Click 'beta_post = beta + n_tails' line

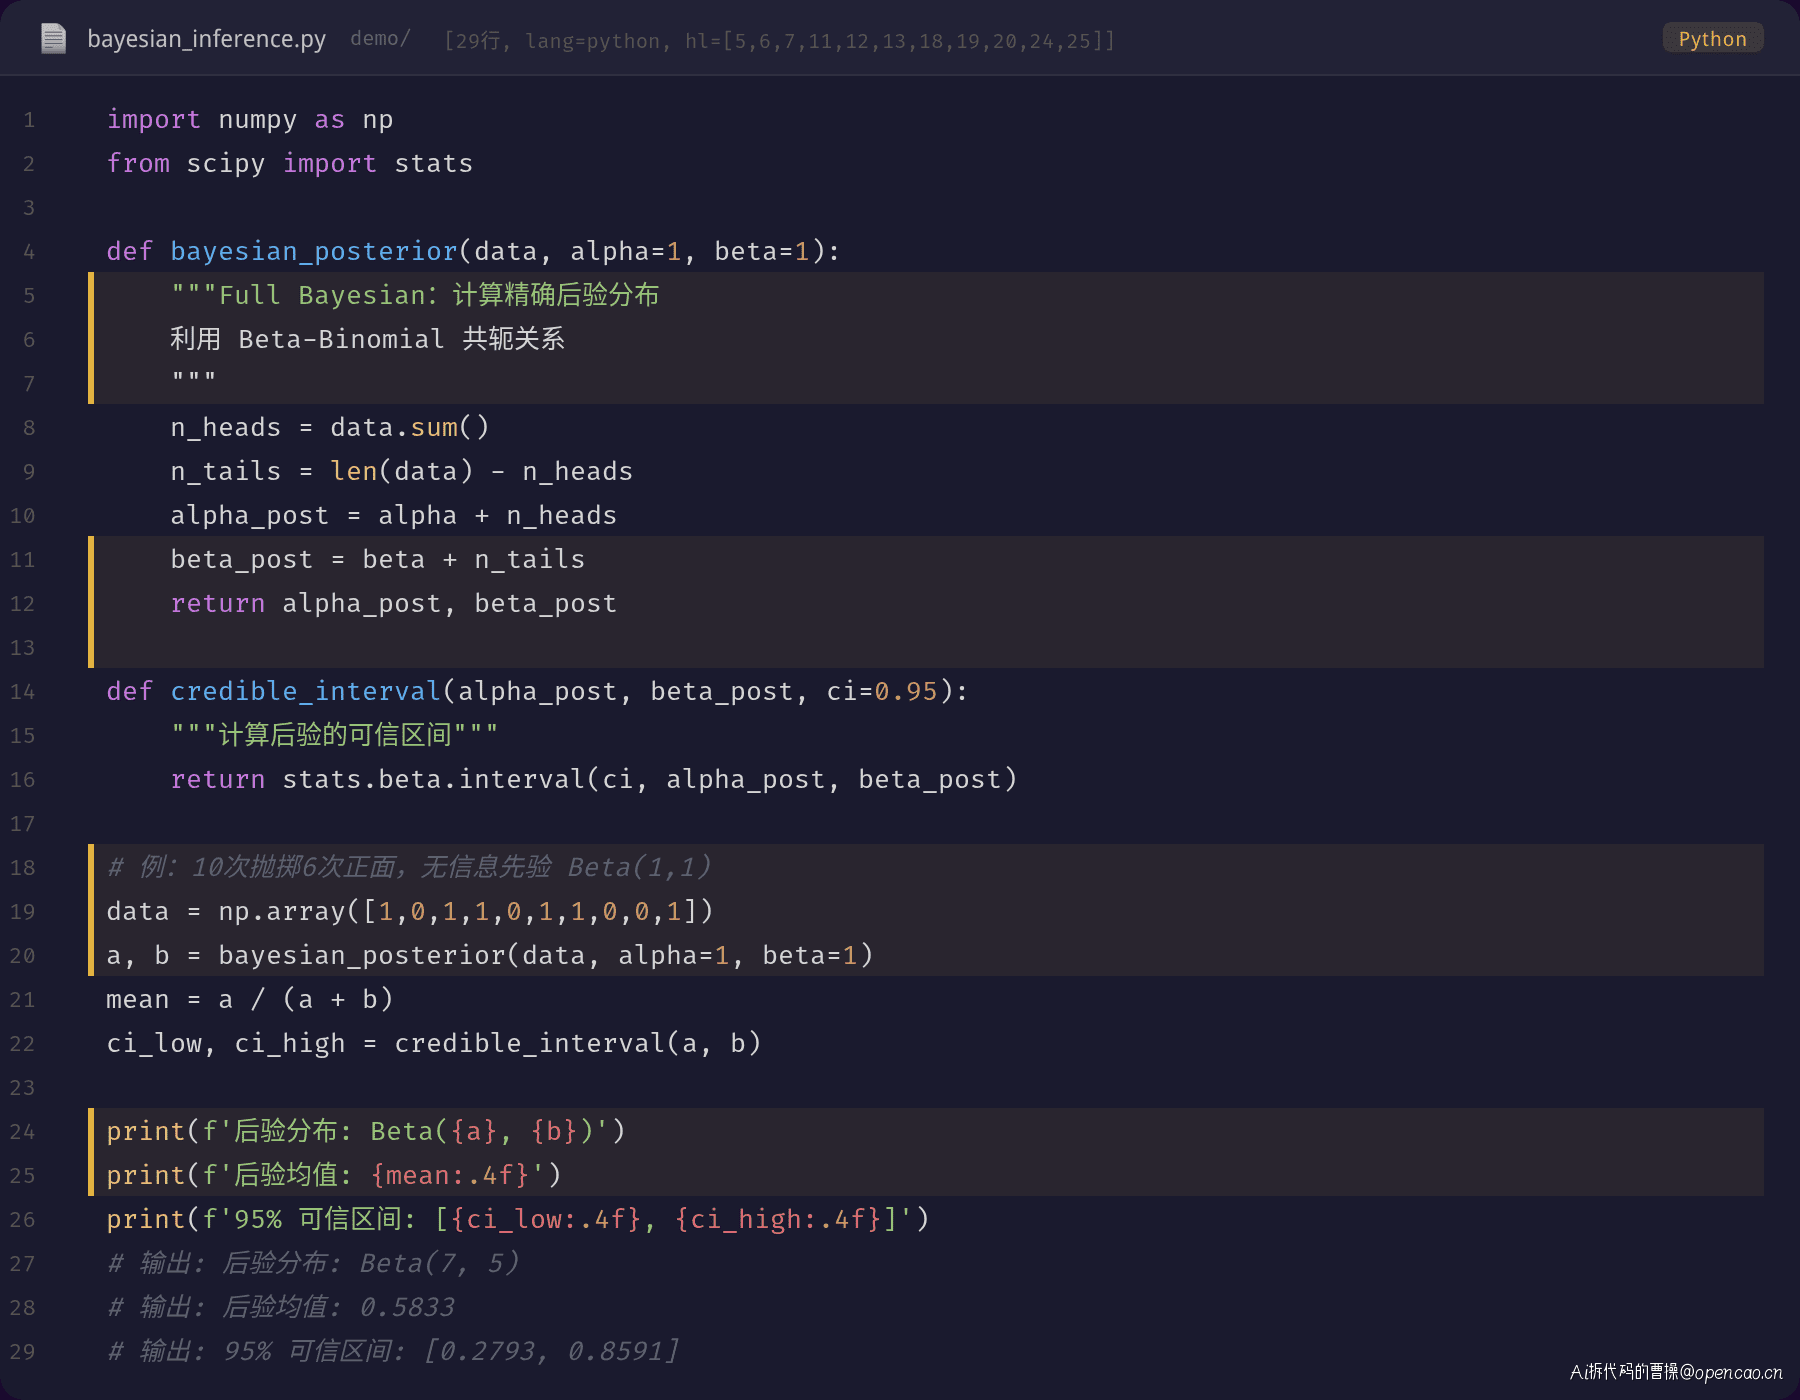pos(378,560)
